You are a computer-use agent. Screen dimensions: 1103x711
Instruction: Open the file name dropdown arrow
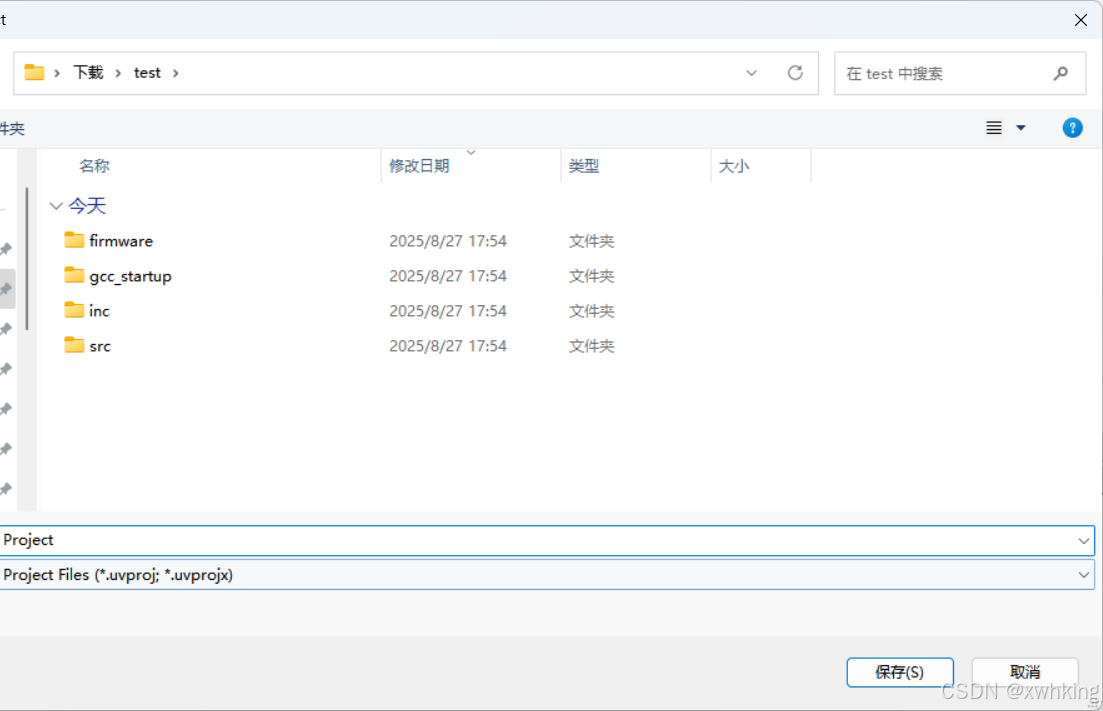[1083, 541]
